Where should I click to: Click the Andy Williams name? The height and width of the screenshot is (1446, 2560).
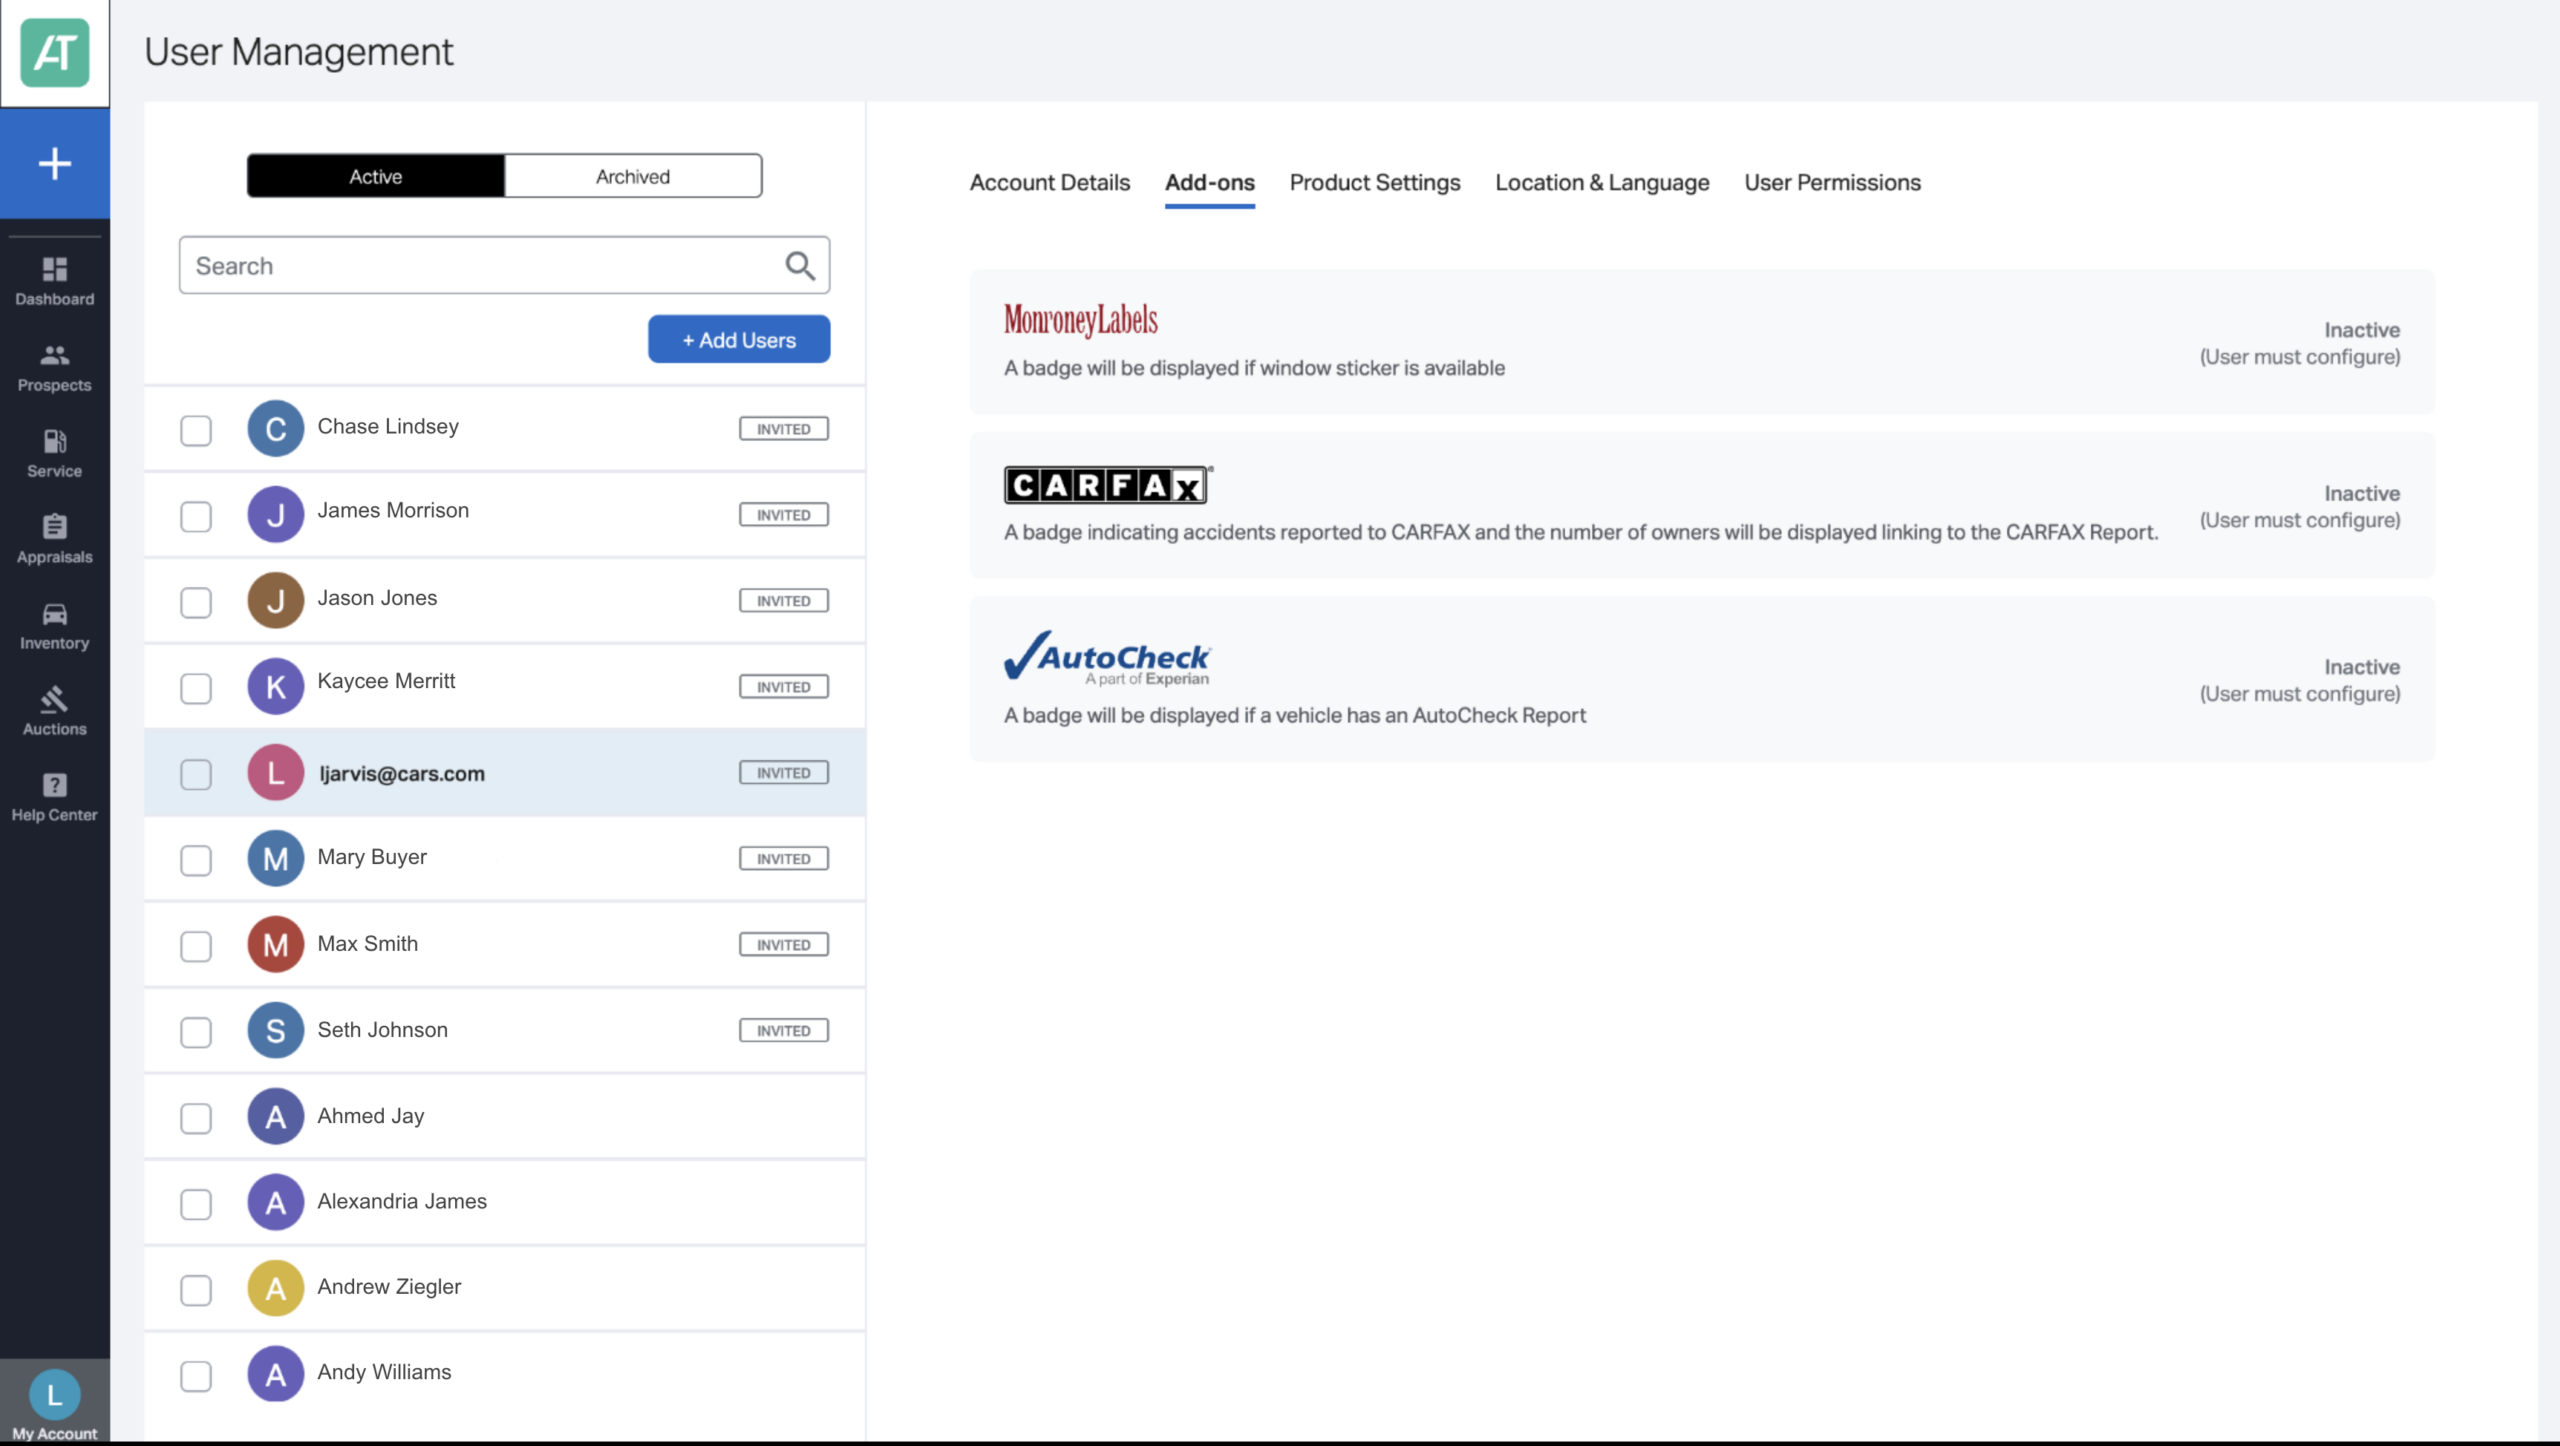coord(384,1373)
